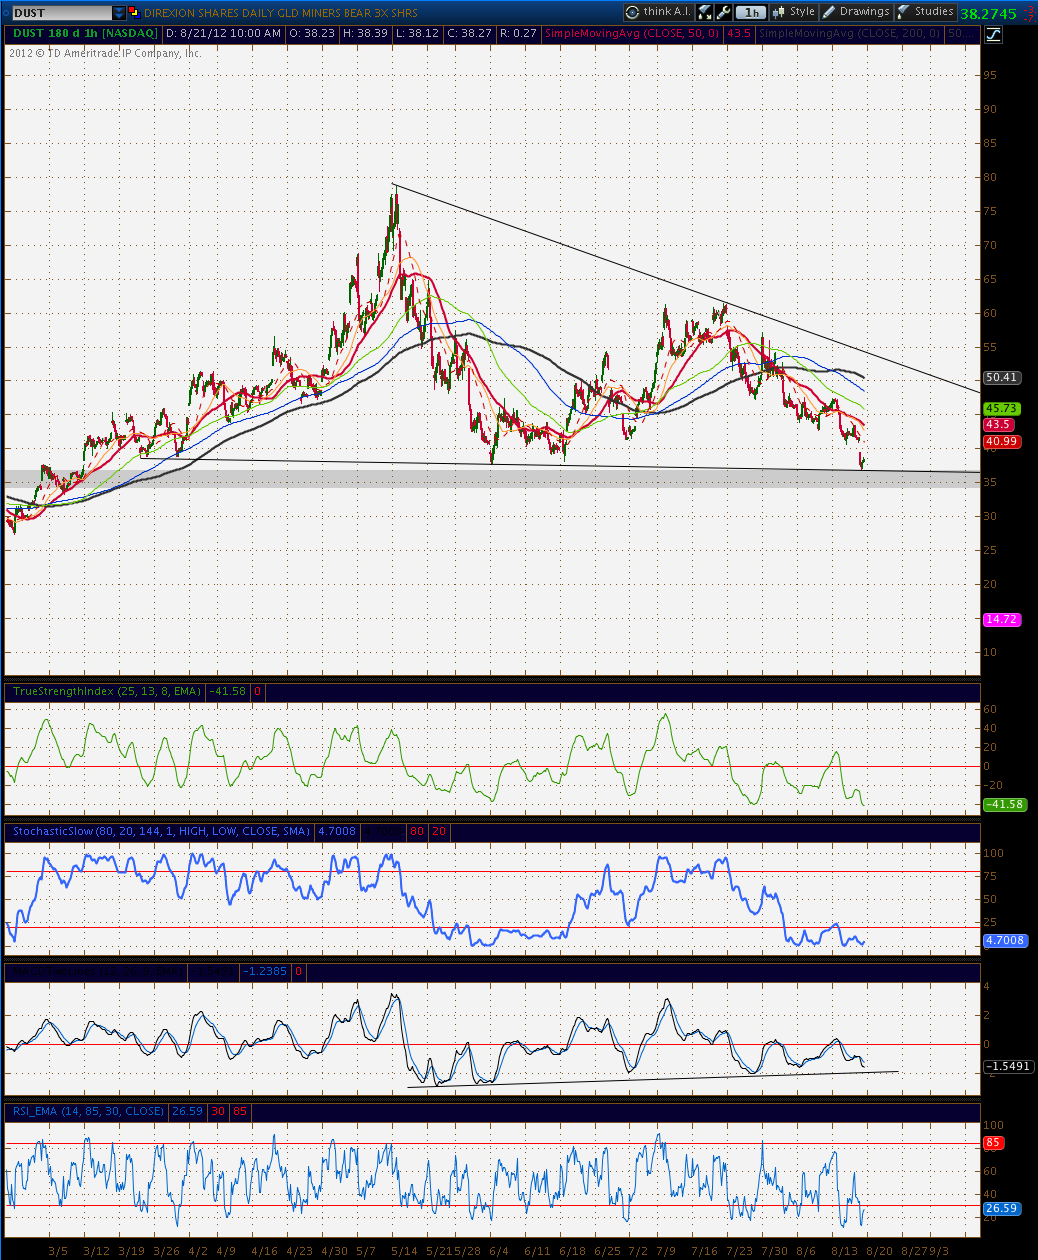Expand the DUST symbol dropdown arrow
Screen dimensions: 1038x1260
click(x=120, y=13)
